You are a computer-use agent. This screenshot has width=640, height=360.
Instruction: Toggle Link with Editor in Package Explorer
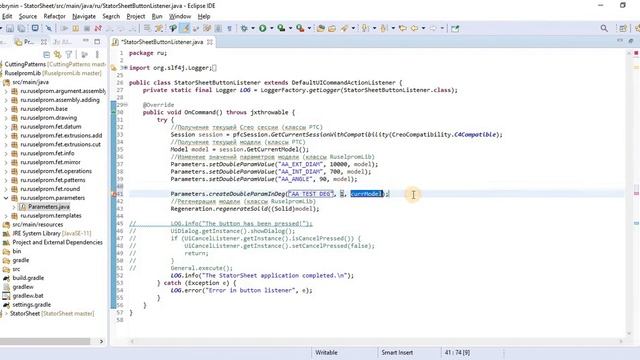click(x=58, y=54)
